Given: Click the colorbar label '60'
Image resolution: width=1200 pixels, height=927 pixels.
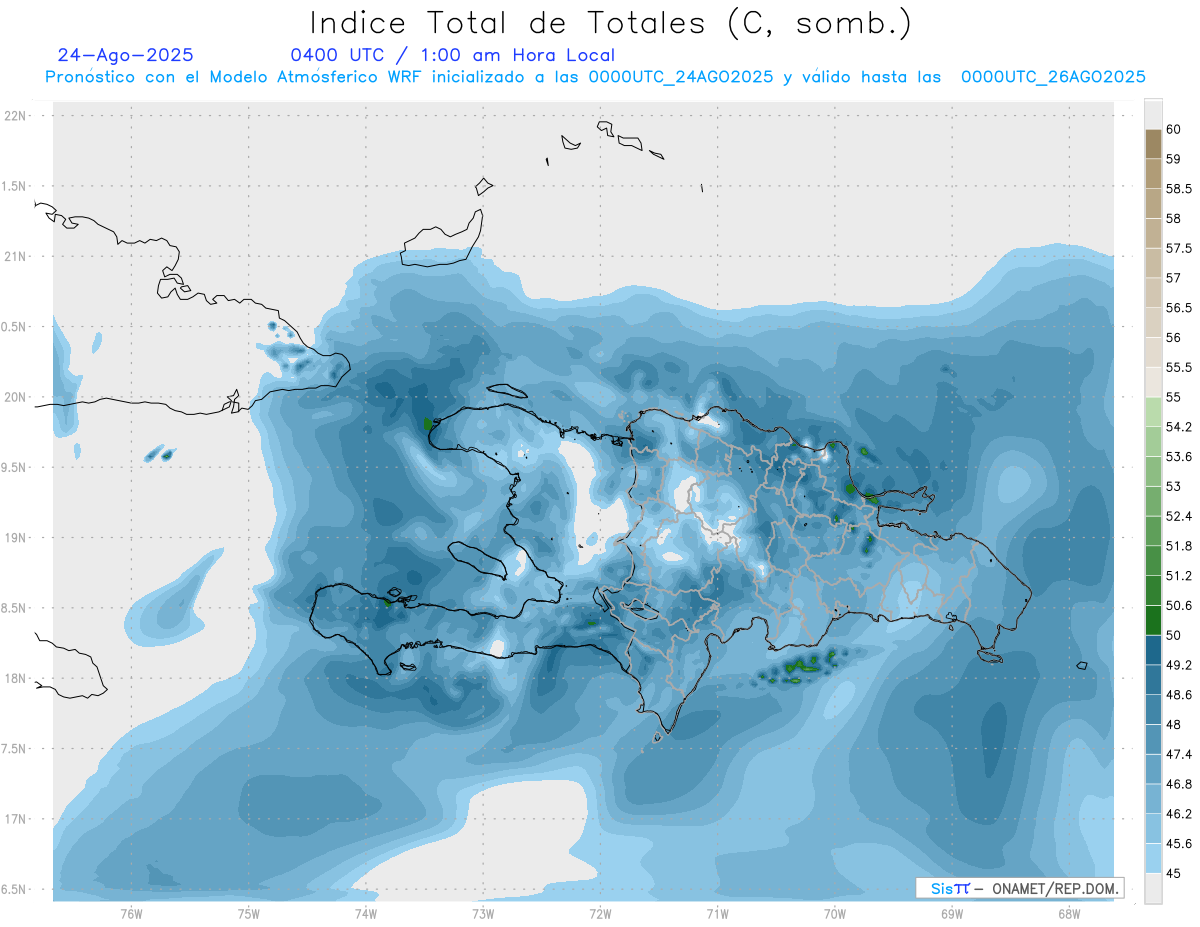Looking at the screenshot, I should click(x=1173, y=129).
